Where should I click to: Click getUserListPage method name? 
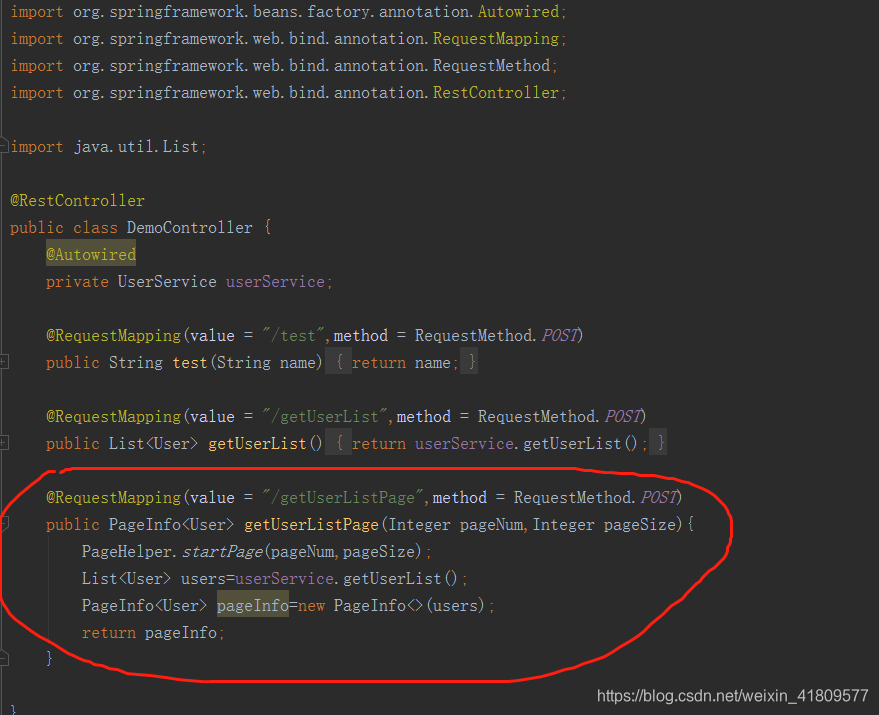tap(312, 525)
